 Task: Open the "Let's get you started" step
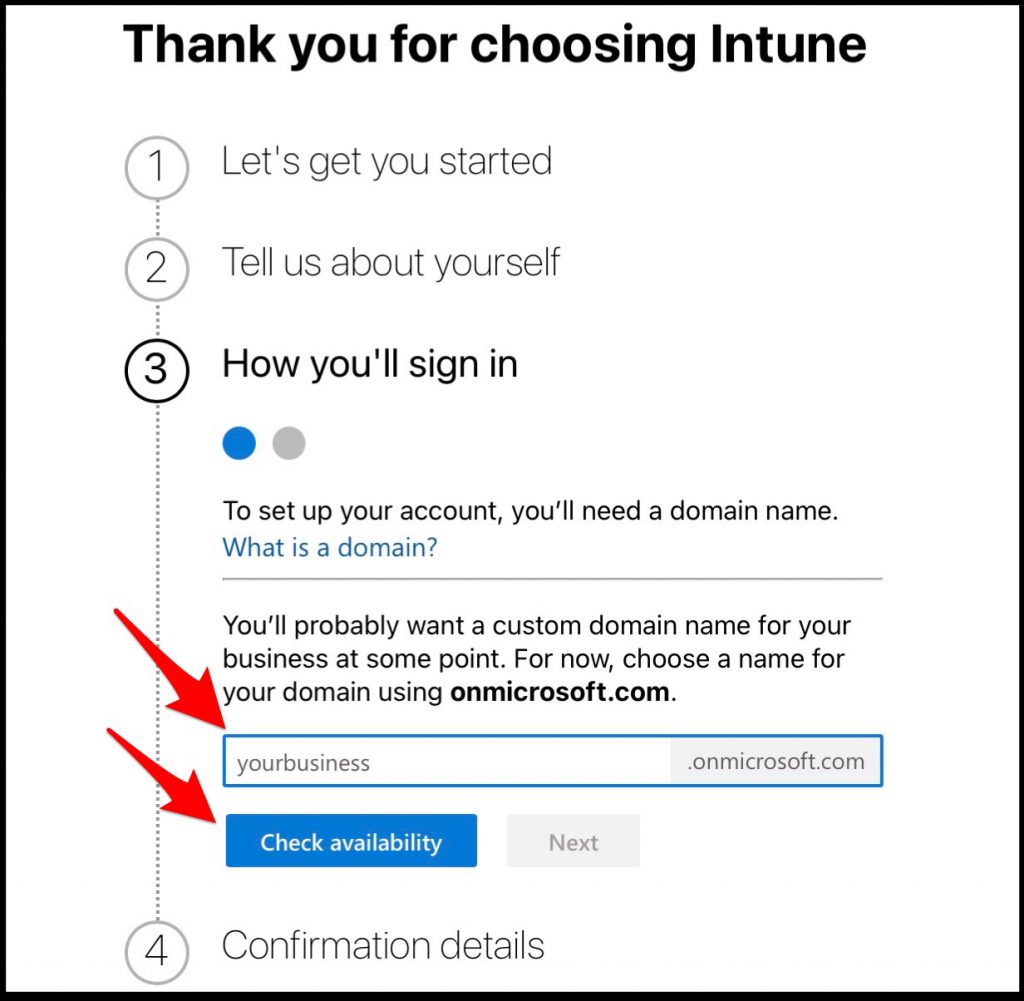pos(387,161)
